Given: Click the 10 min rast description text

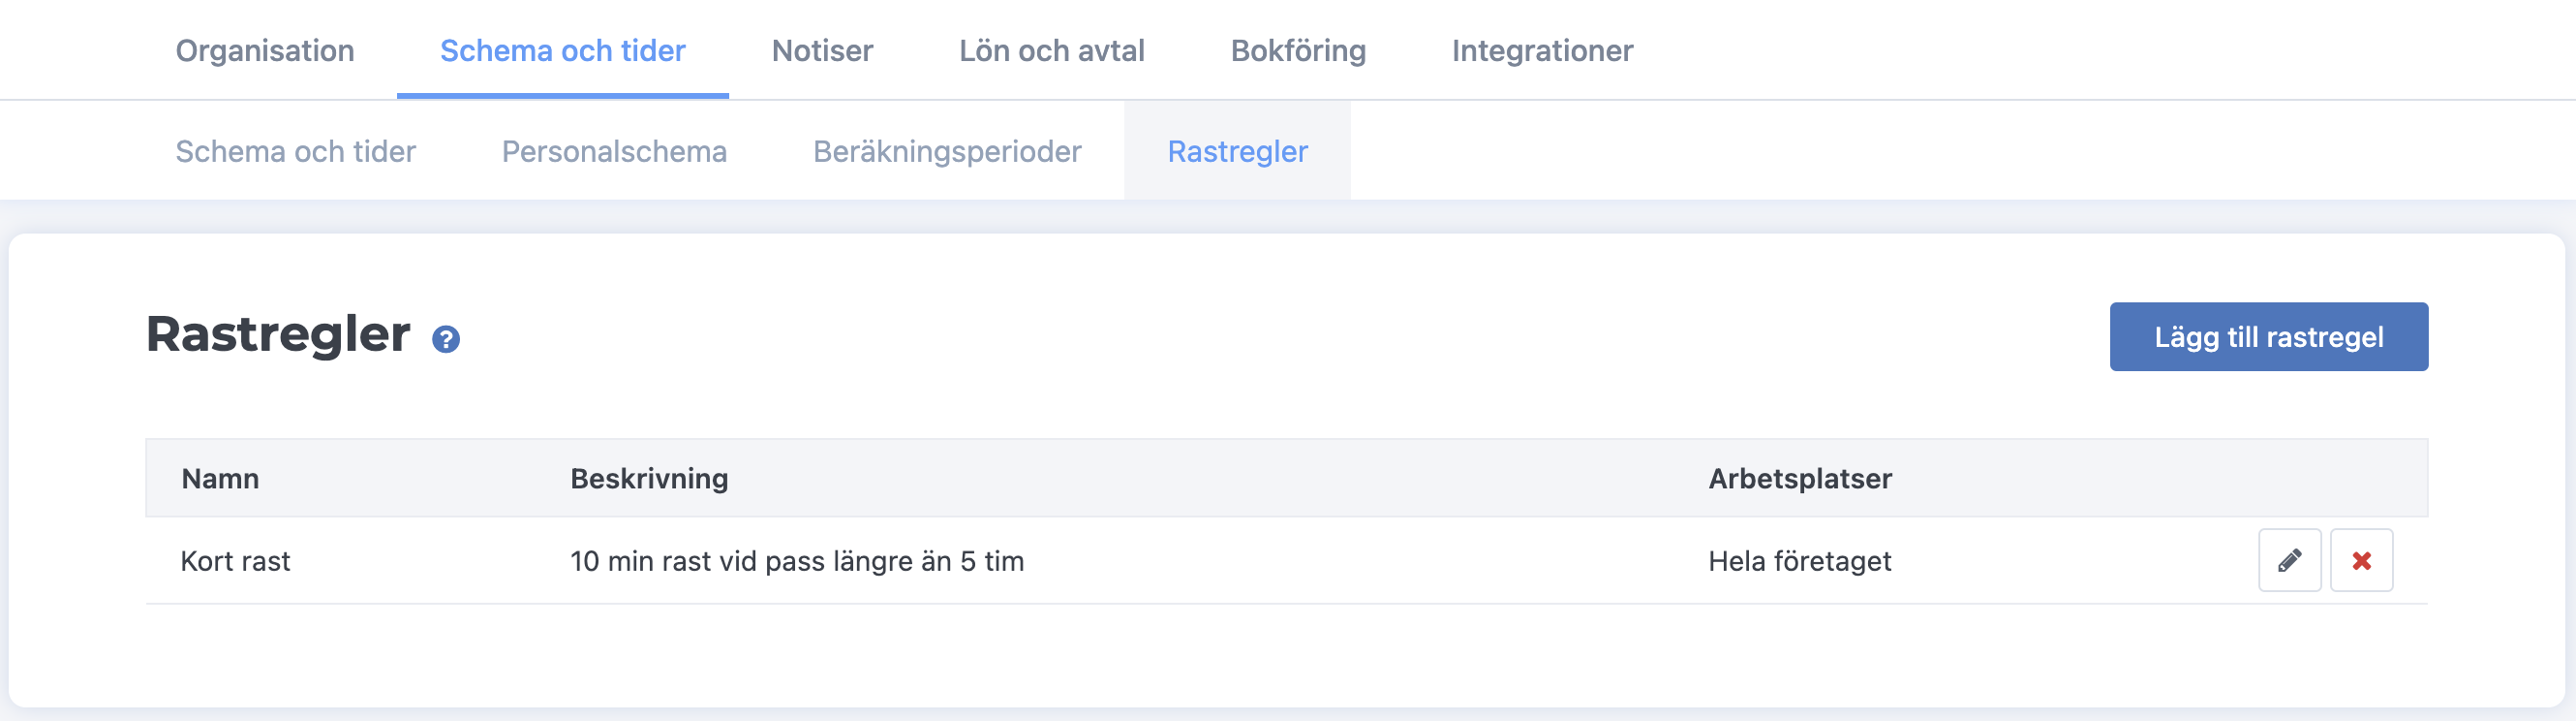Looking at the screenshot, I should click(797, 561).
